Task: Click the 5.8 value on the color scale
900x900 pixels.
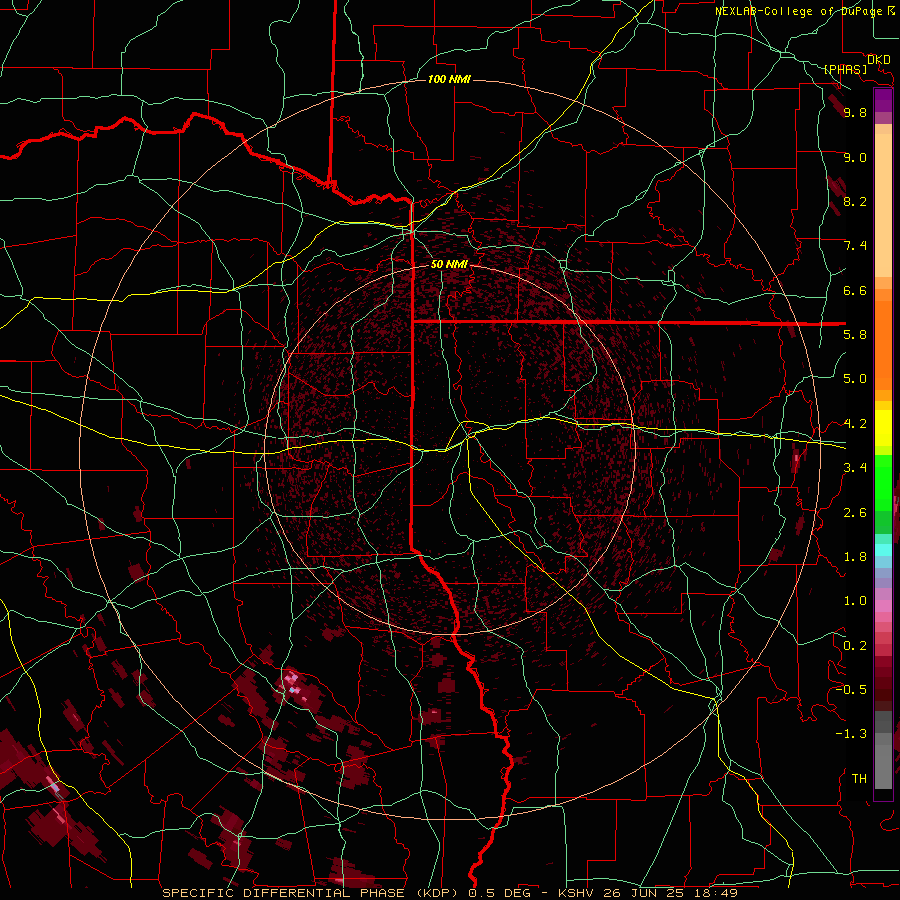Action: [x=855, y=335]
